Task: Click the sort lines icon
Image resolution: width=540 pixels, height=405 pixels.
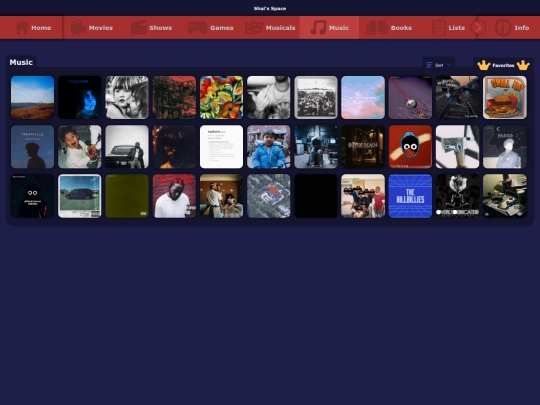Action: [x=429, y=65]
